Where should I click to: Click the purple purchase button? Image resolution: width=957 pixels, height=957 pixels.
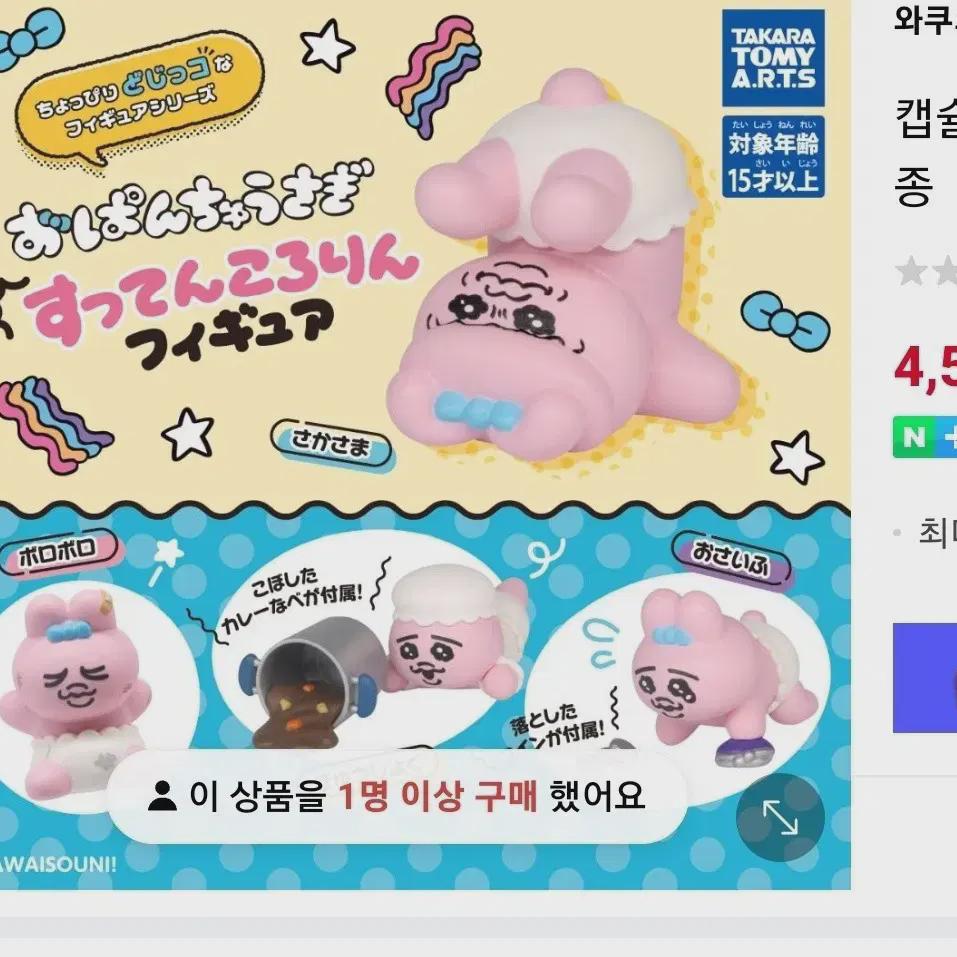point(925,677)
